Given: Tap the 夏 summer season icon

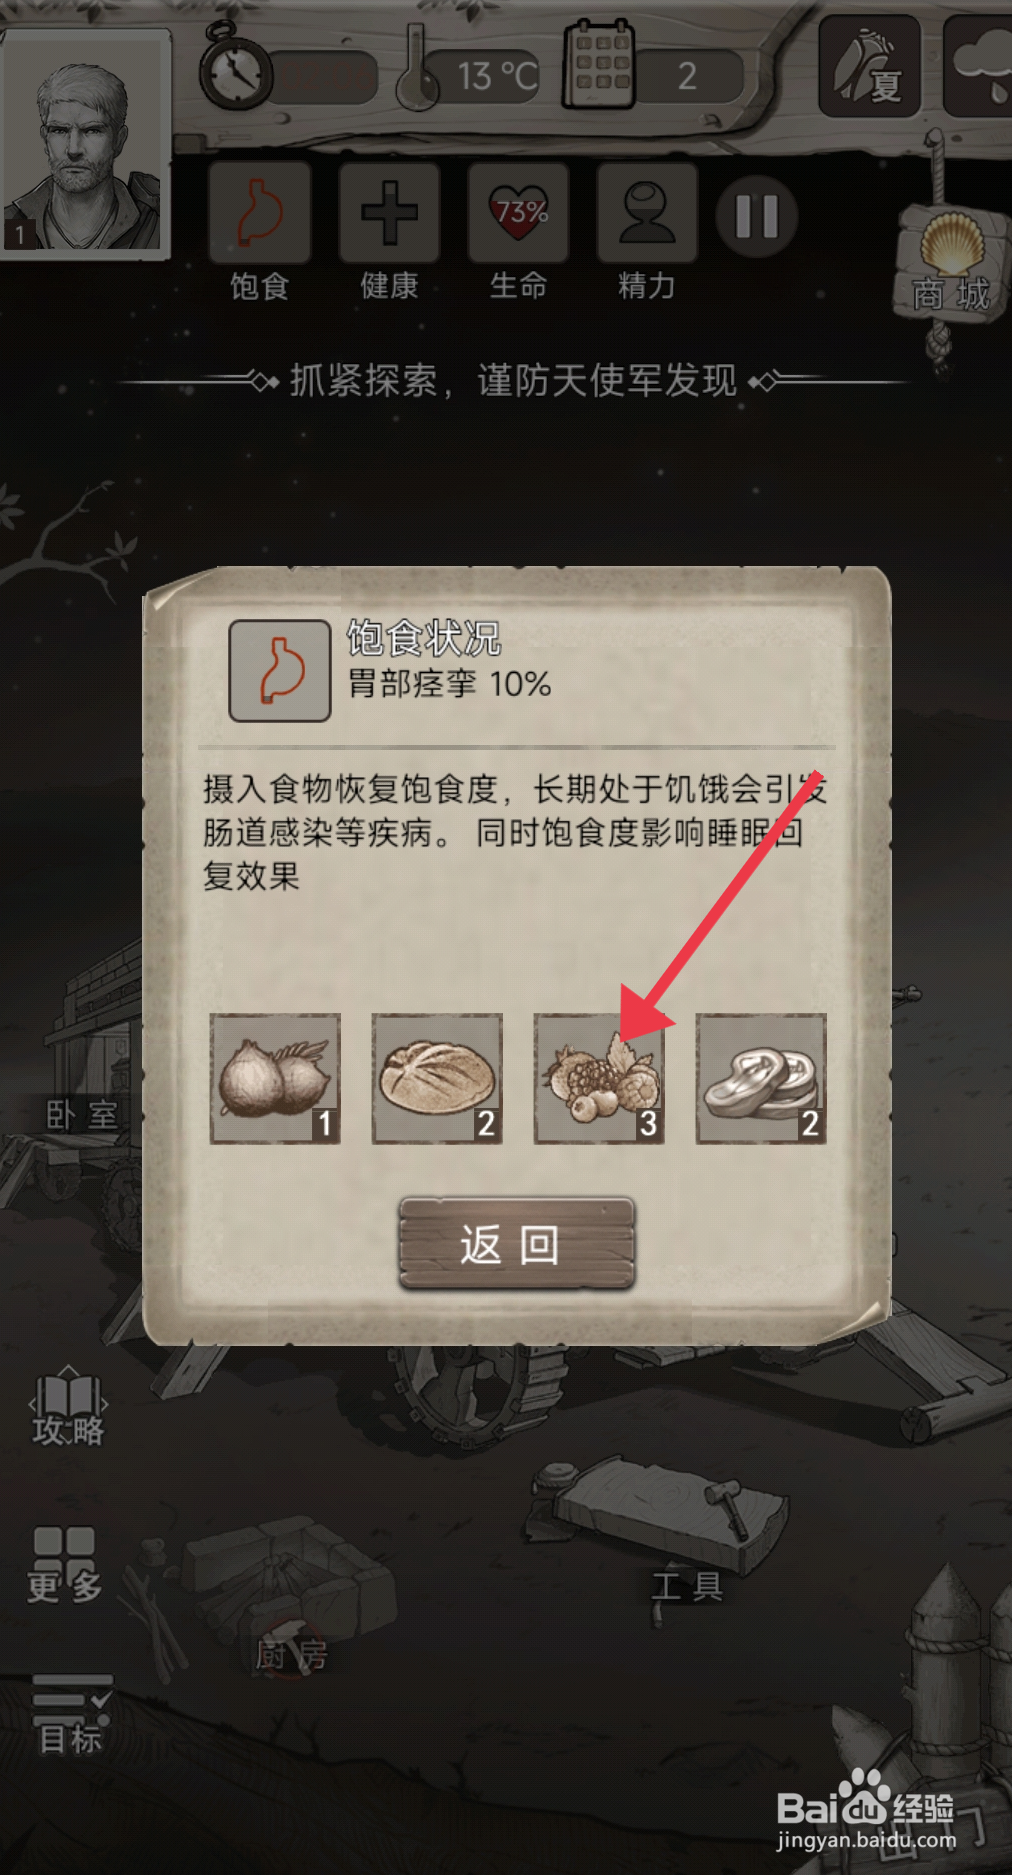Looking at the screenshot, I should tap(869, 66).
